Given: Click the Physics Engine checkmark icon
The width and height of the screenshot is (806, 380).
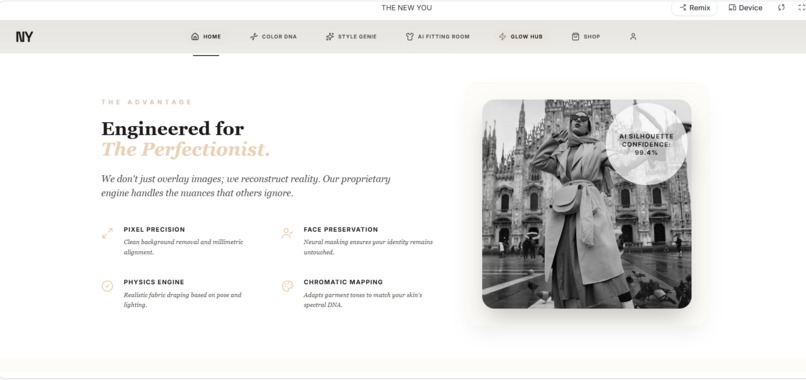Looking at the screenshot, I should coord(107,286).
